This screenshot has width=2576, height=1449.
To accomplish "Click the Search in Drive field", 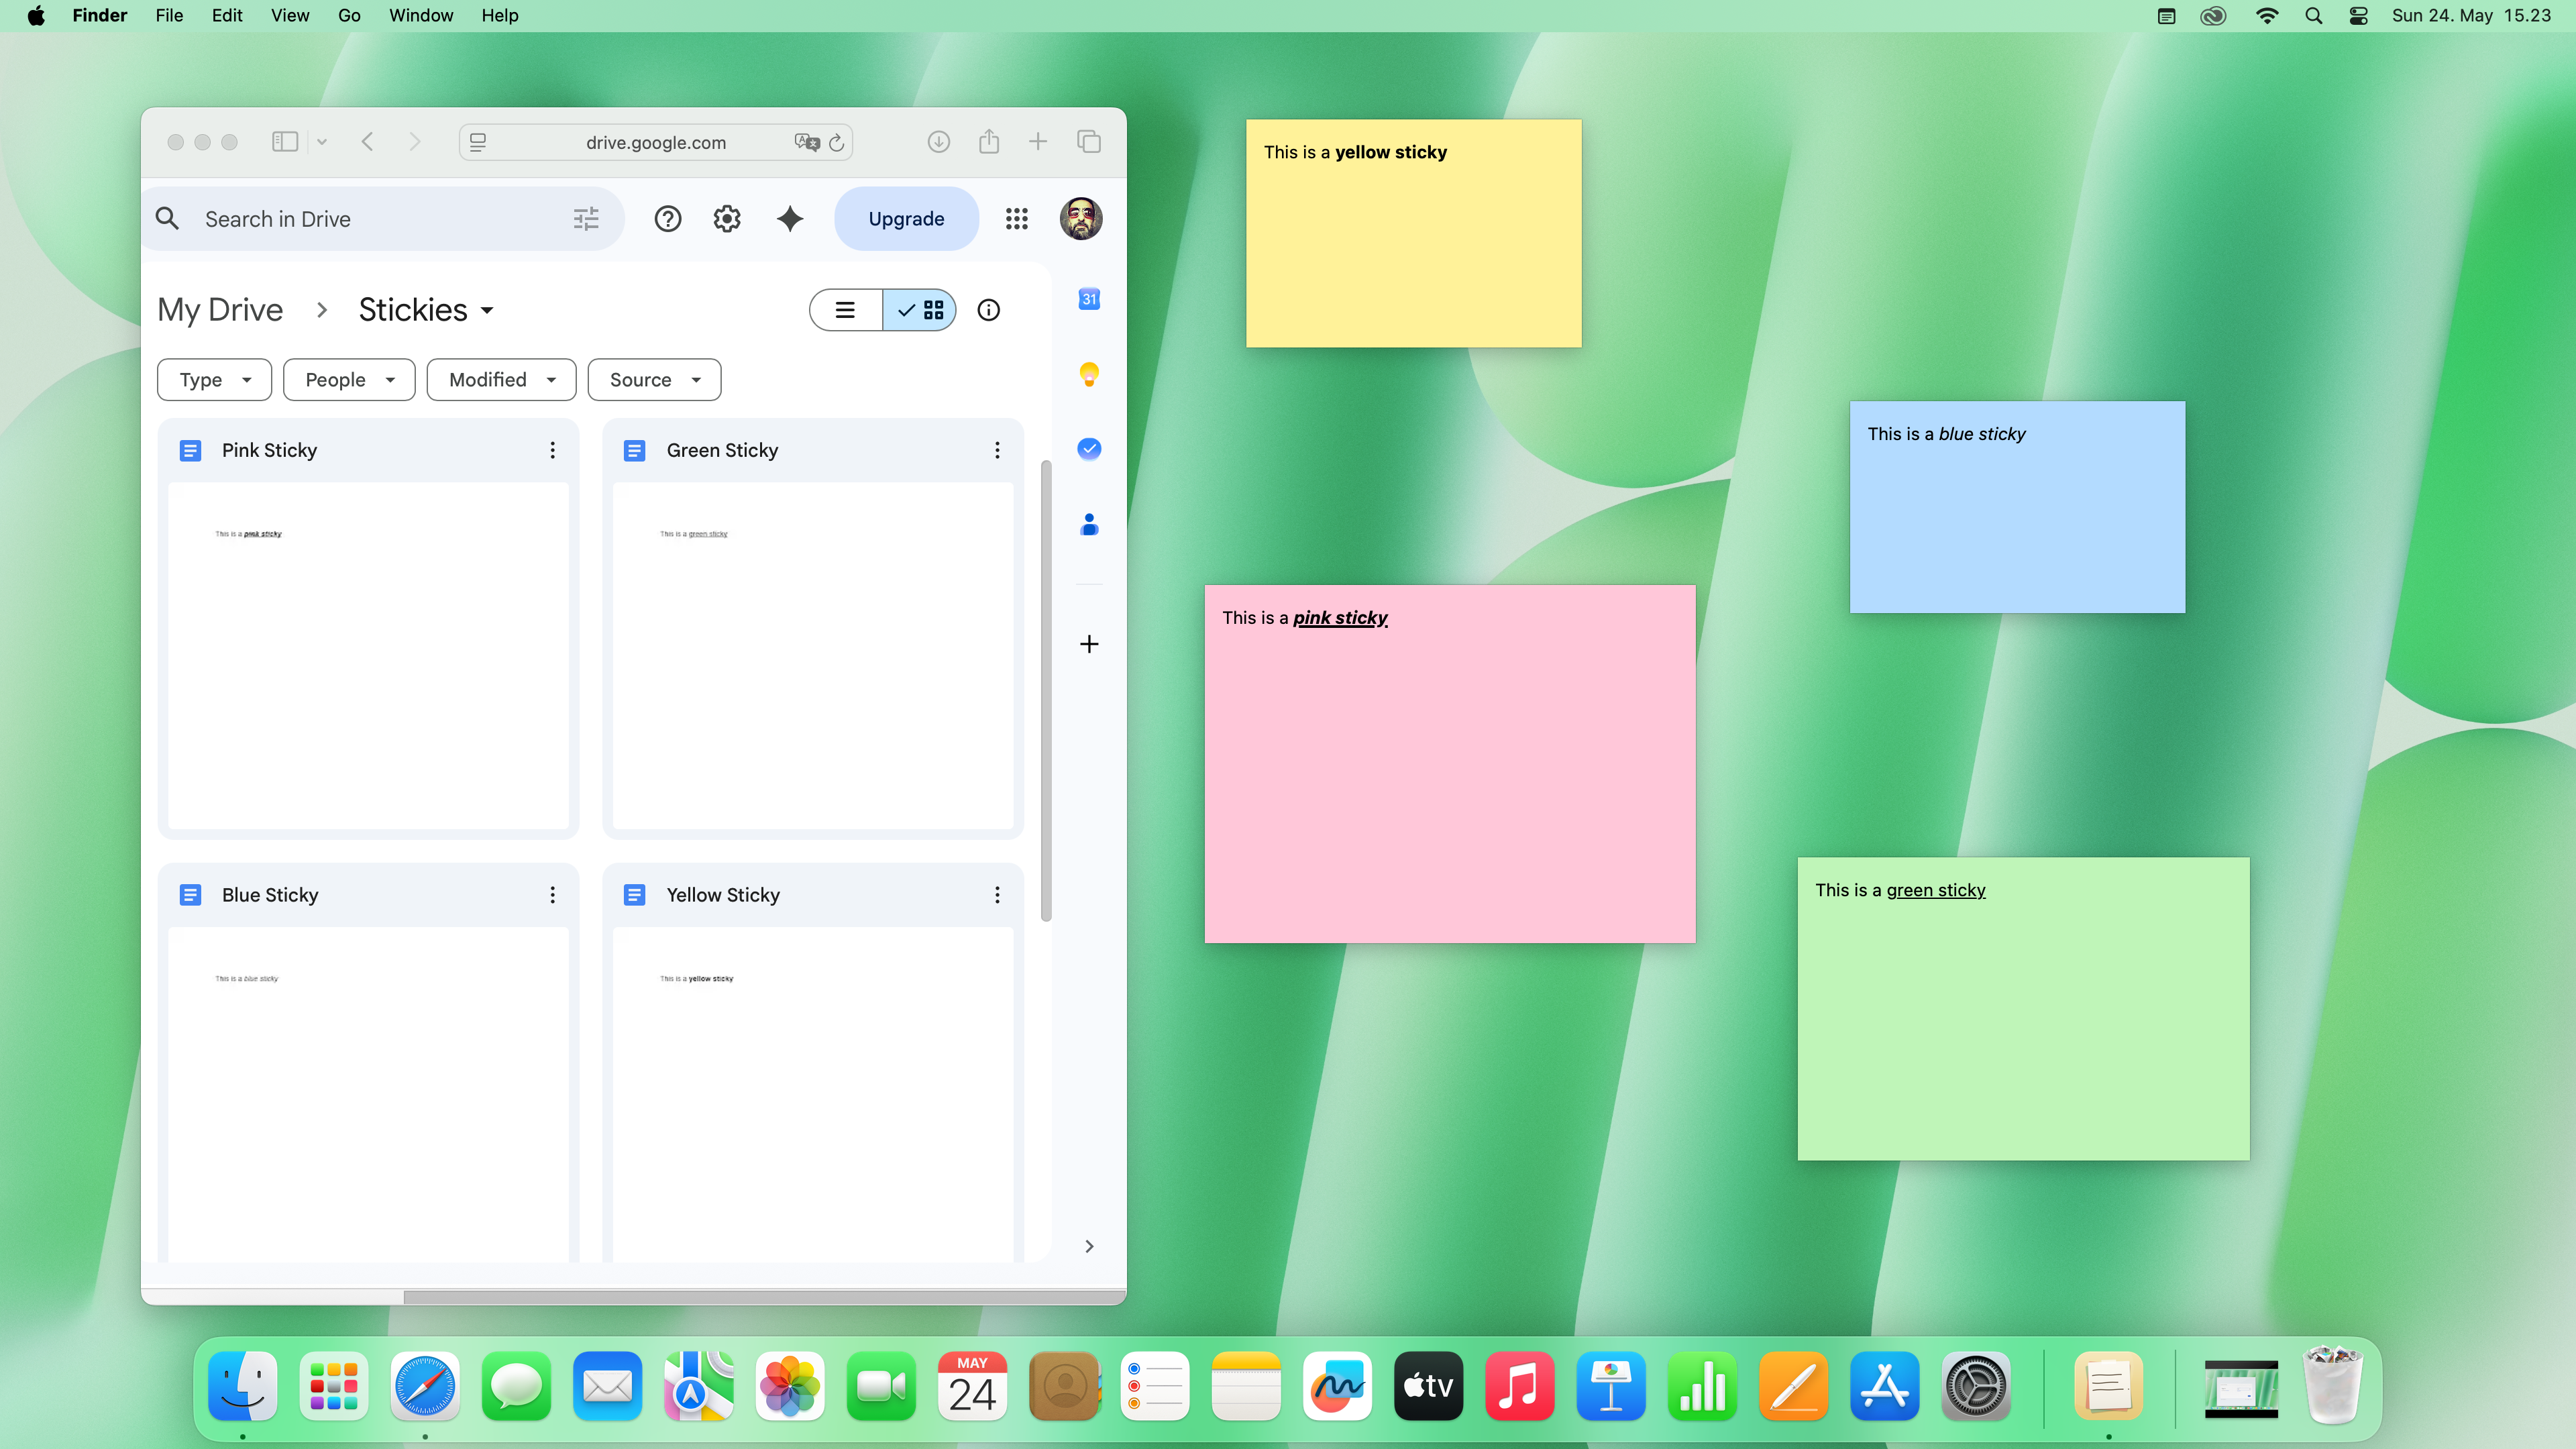I will tap(384, 219).
